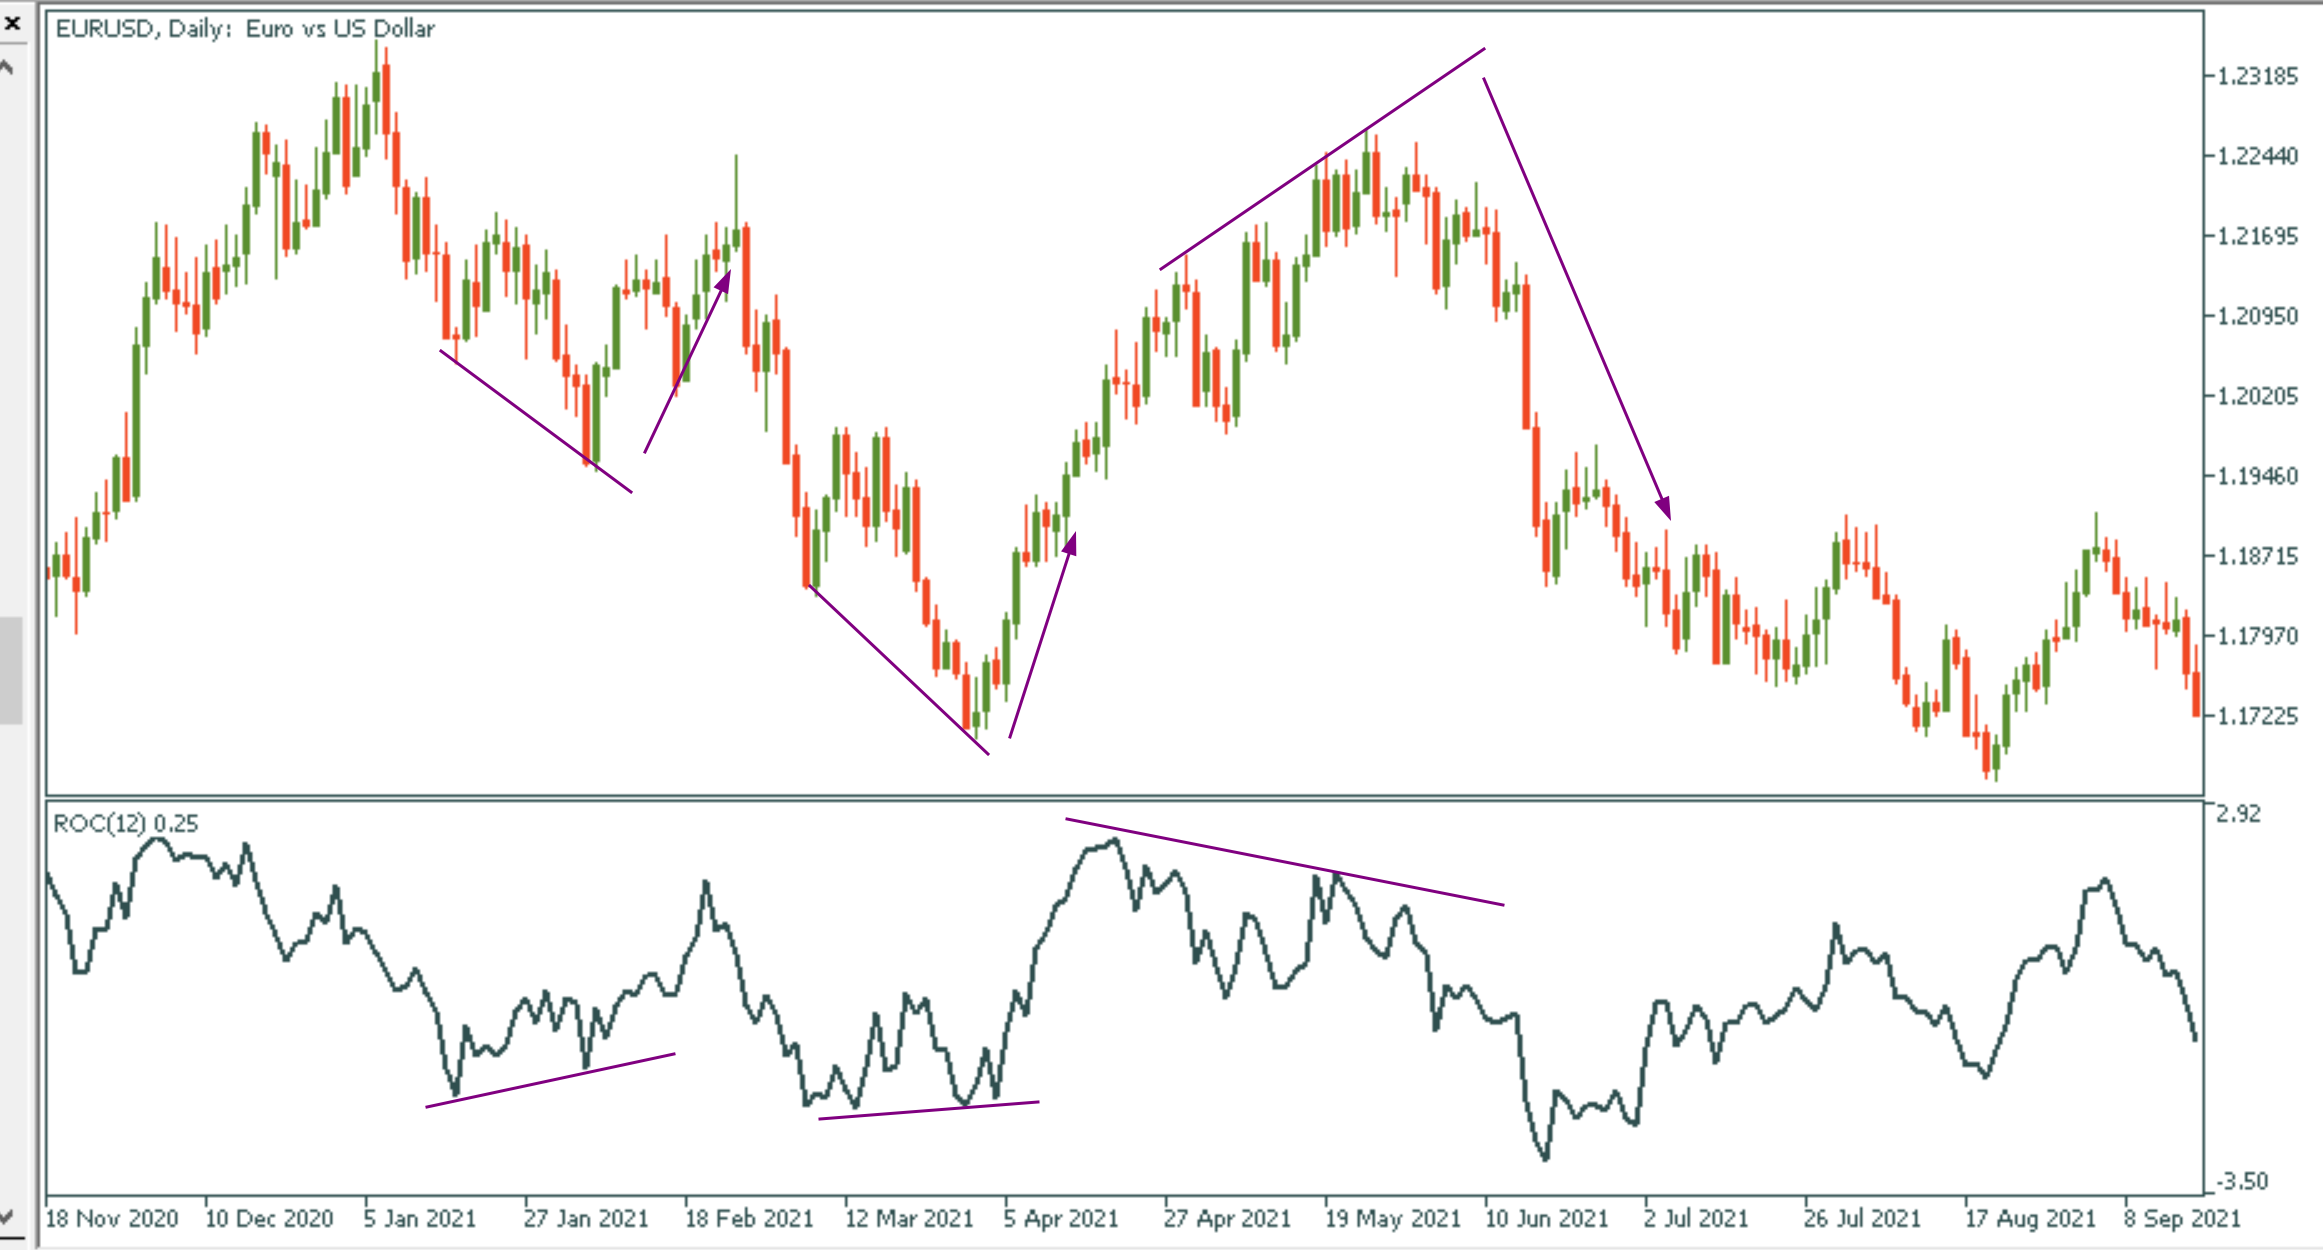Click the '10 Dec 2020' date label

point(269,1218)
